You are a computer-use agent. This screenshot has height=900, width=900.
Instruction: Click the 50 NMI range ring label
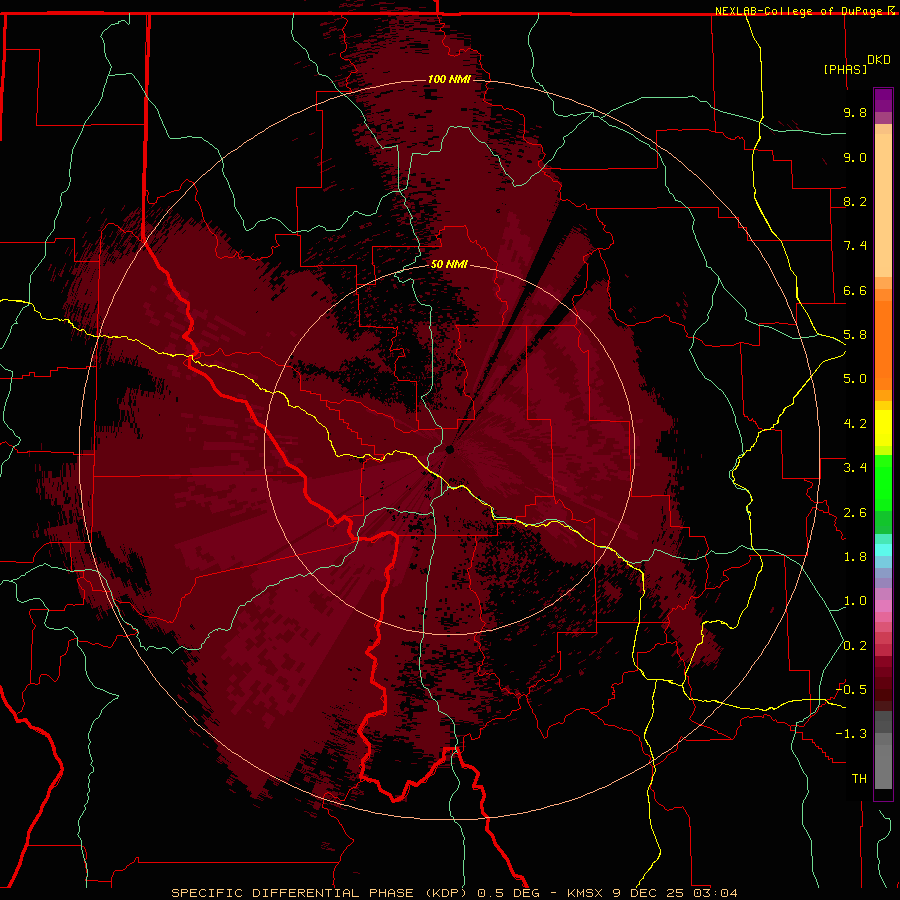[x=449, y=264]
